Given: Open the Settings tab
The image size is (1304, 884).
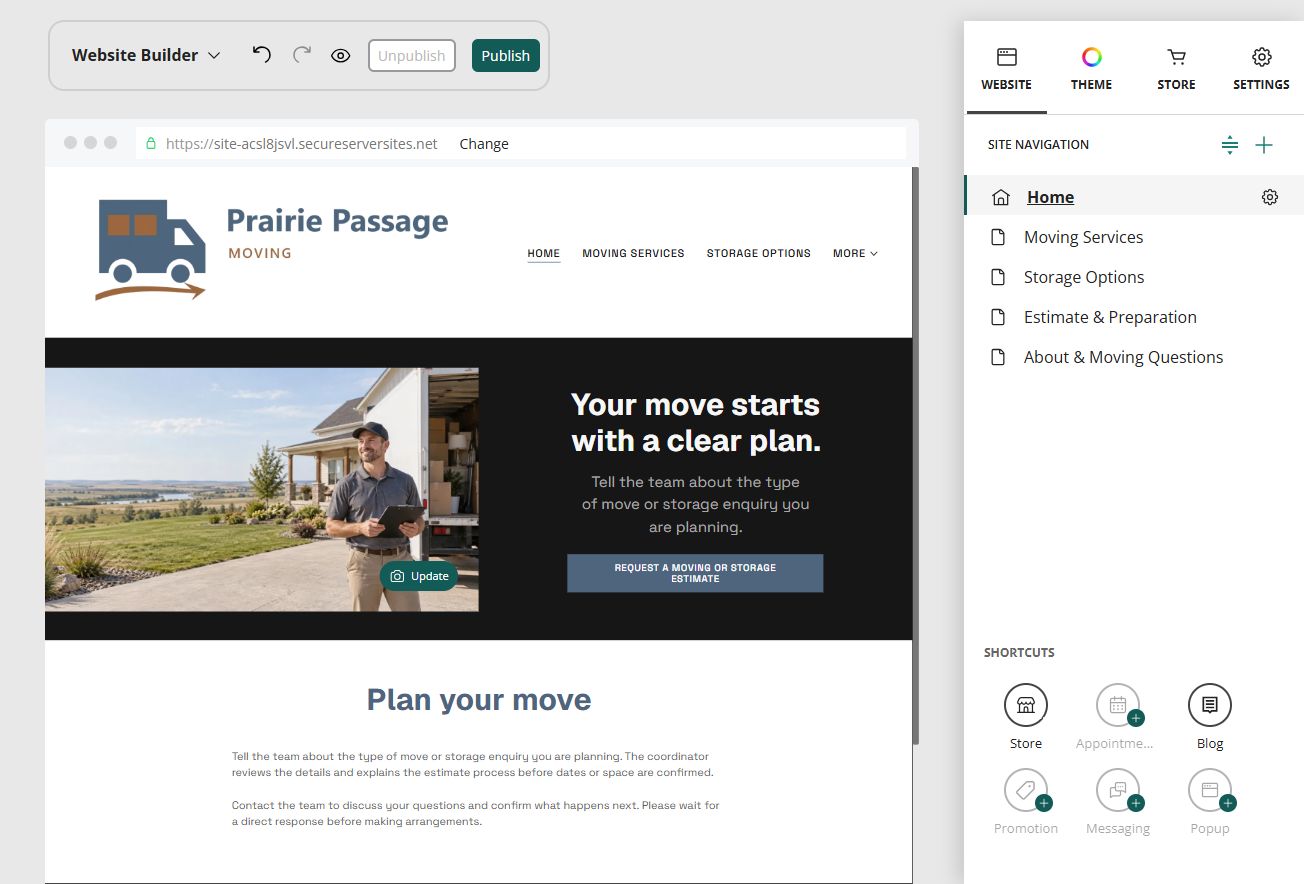Looking at the screenshot, I should tap(1261, 68).
